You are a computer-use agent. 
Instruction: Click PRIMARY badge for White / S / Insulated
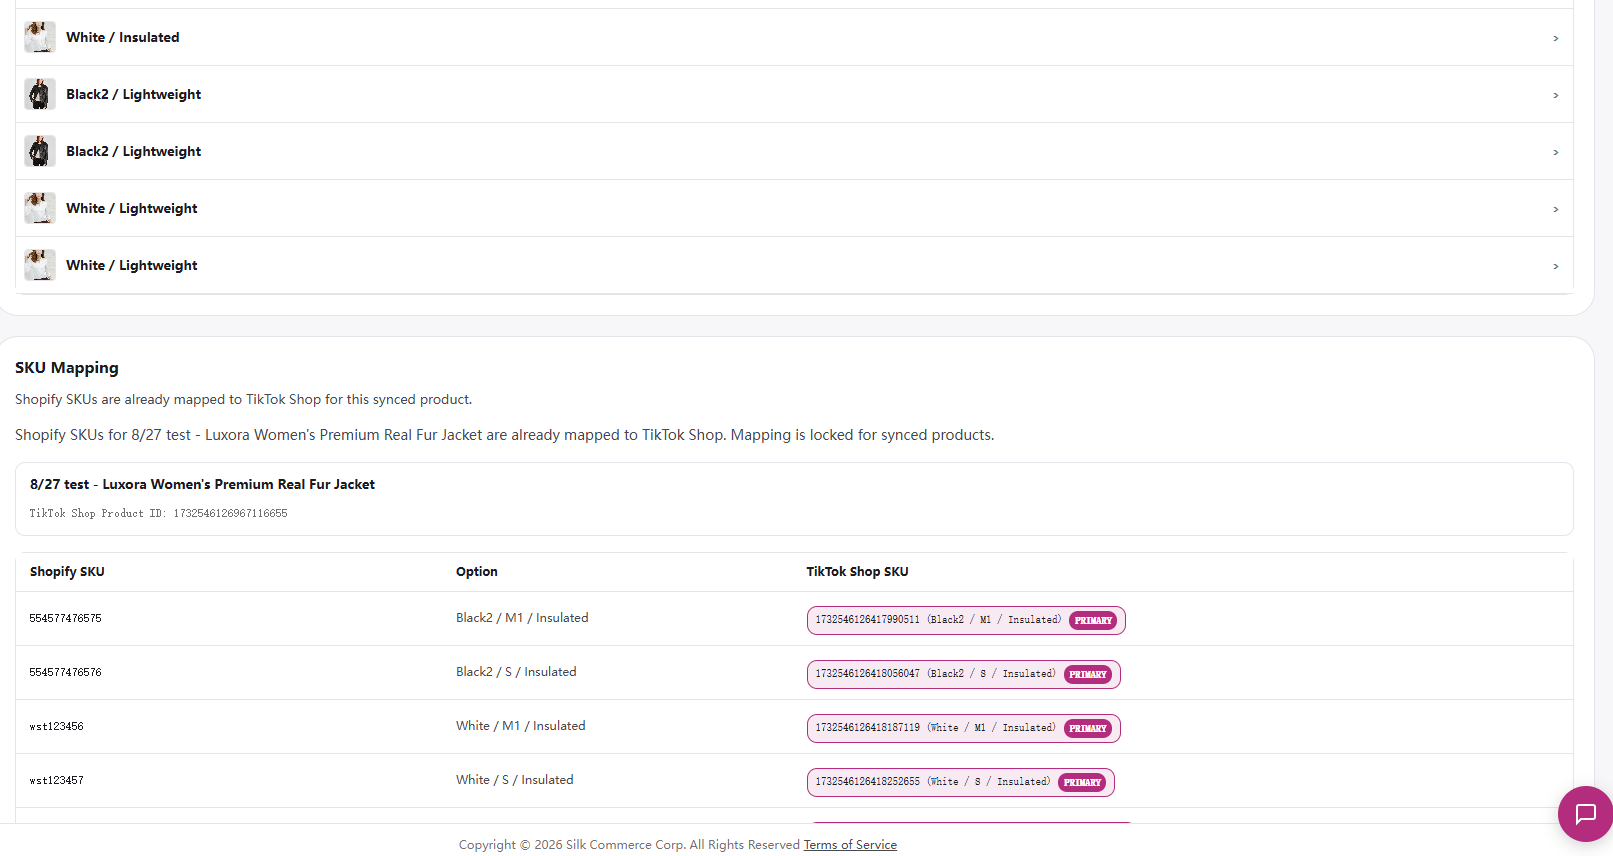pos(1082,782)
